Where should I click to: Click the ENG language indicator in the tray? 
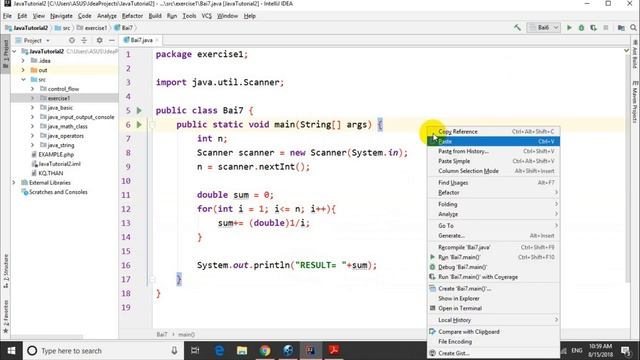click(x=577, y=351)
